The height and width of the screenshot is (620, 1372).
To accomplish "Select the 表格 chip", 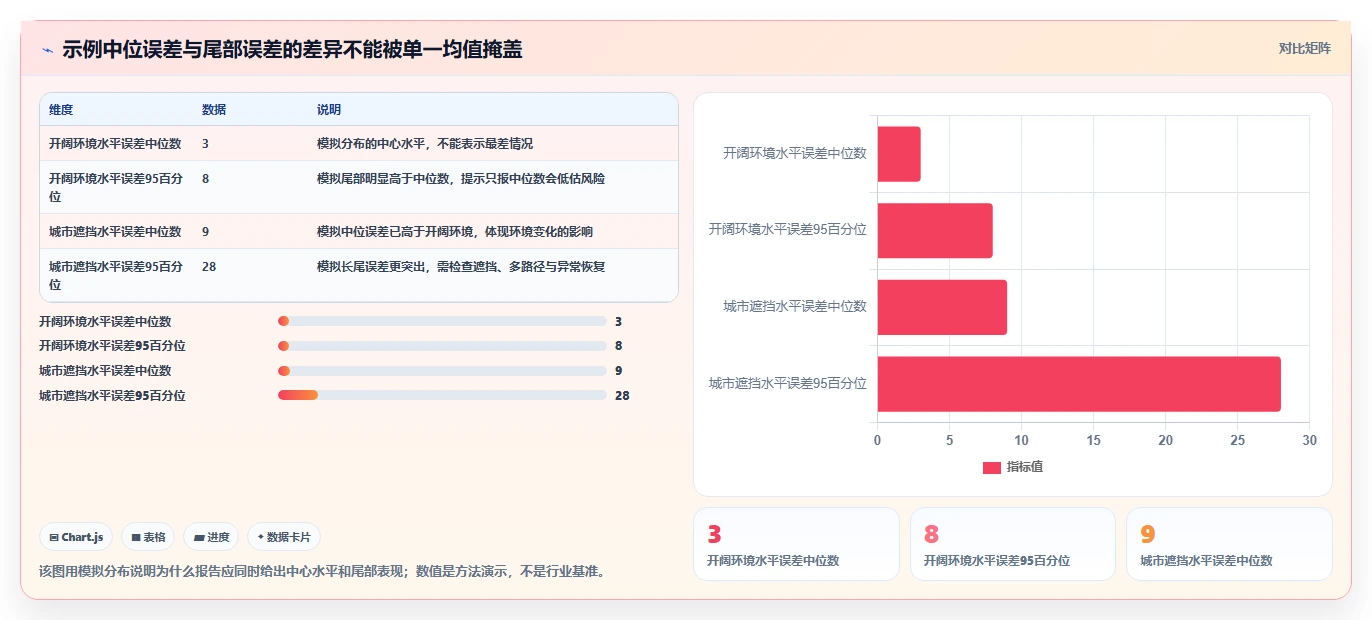I will click(x=148, y=537).
